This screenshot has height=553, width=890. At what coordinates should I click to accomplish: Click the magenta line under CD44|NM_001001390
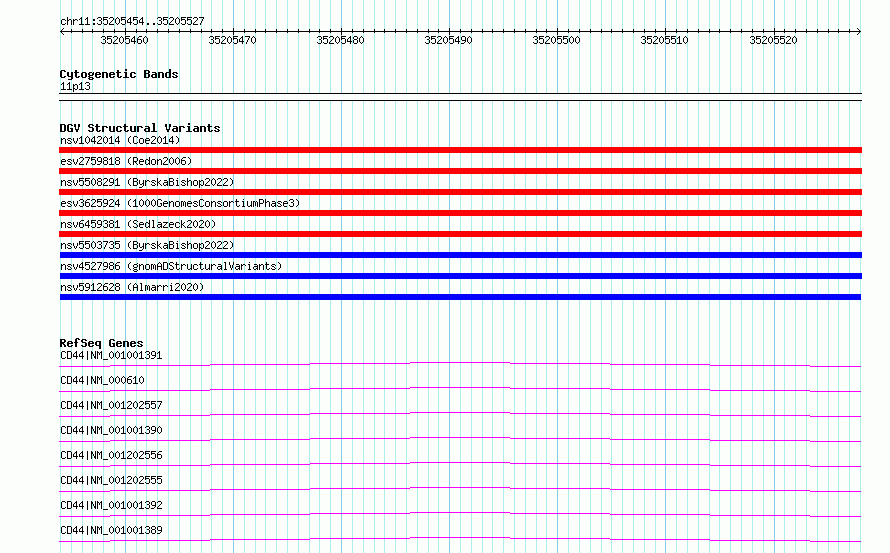click(460, 439)
